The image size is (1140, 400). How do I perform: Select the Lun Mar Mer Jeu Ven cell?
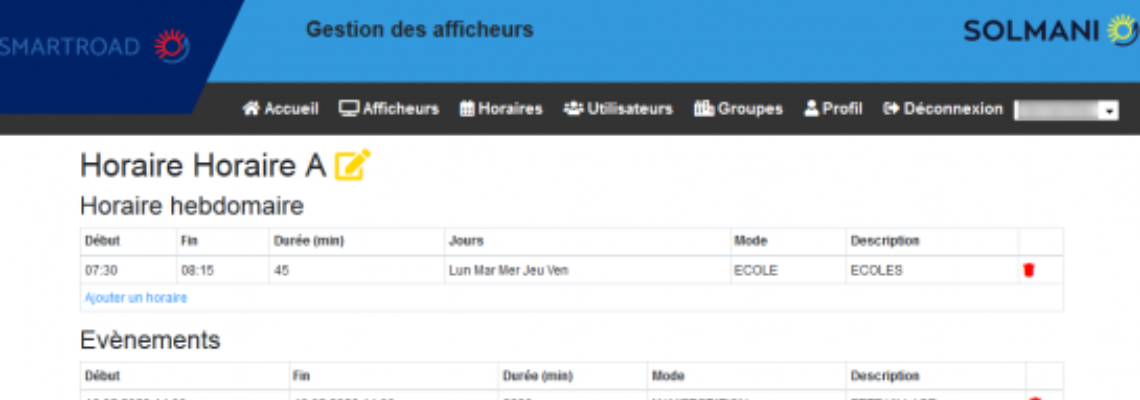[x=508, y=270]
